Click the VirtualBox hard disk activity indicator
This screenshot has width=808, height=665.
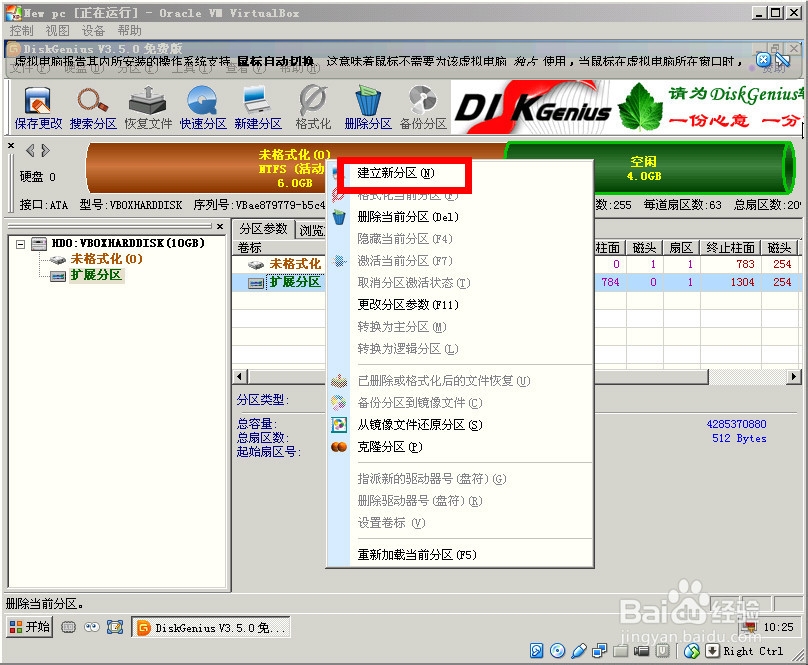pos(536,651)
